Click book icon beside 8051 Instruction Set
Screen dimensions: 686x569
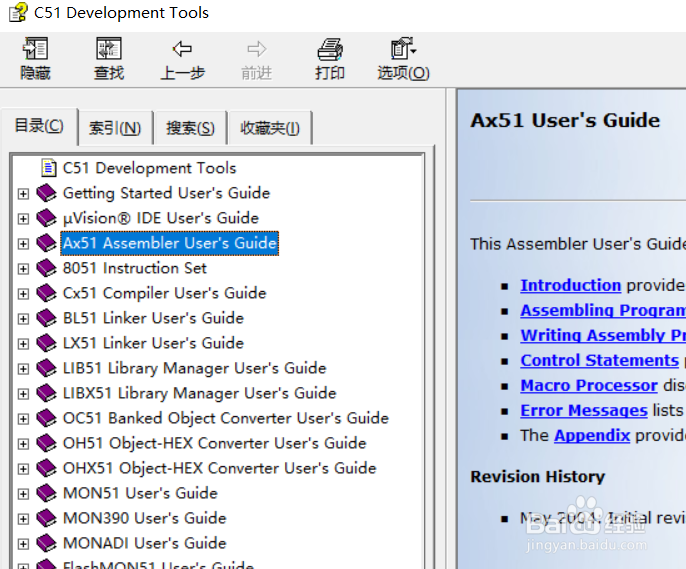(46, 268)
